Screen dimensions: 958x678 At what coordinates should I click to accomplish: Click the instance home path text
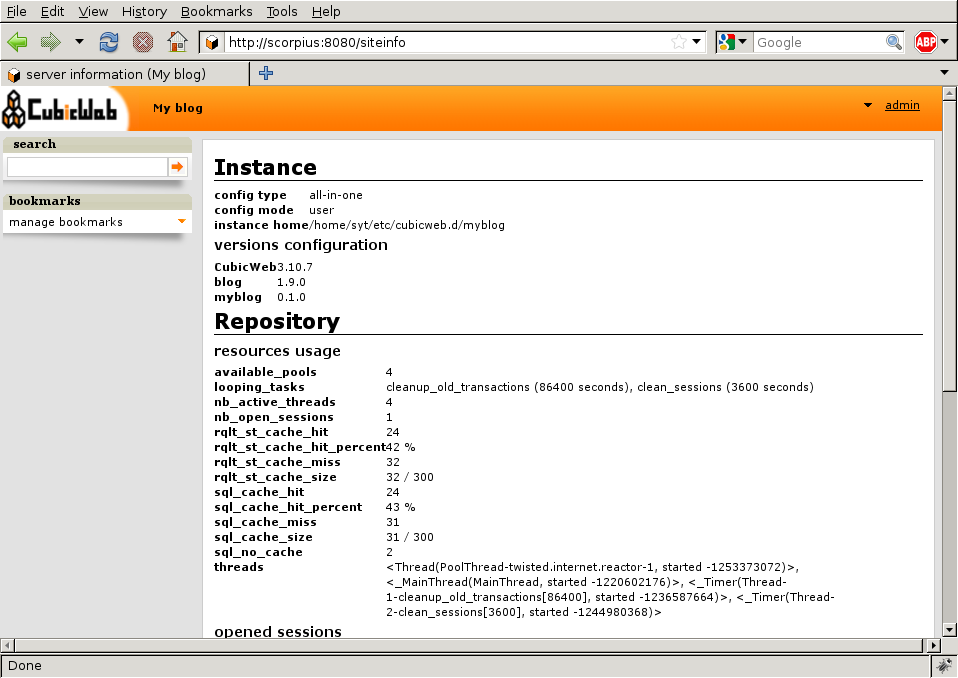(407, 225)
